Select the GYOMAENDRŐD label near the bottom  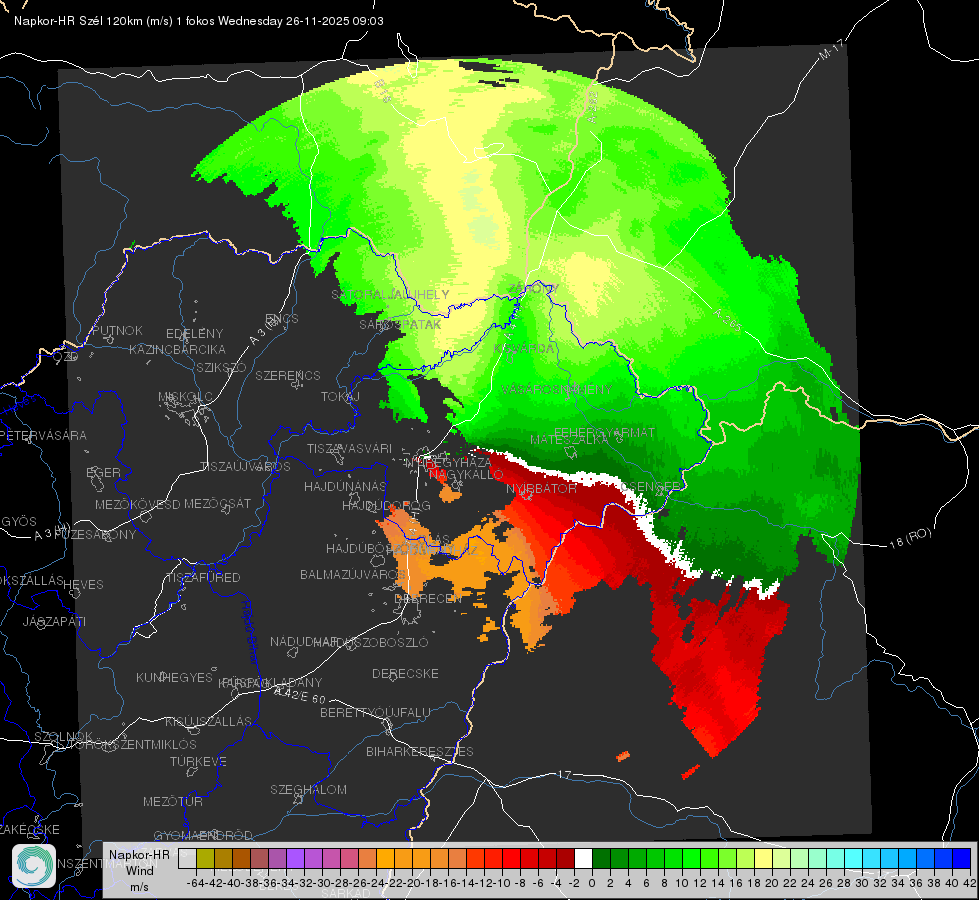tap(203, 835)
